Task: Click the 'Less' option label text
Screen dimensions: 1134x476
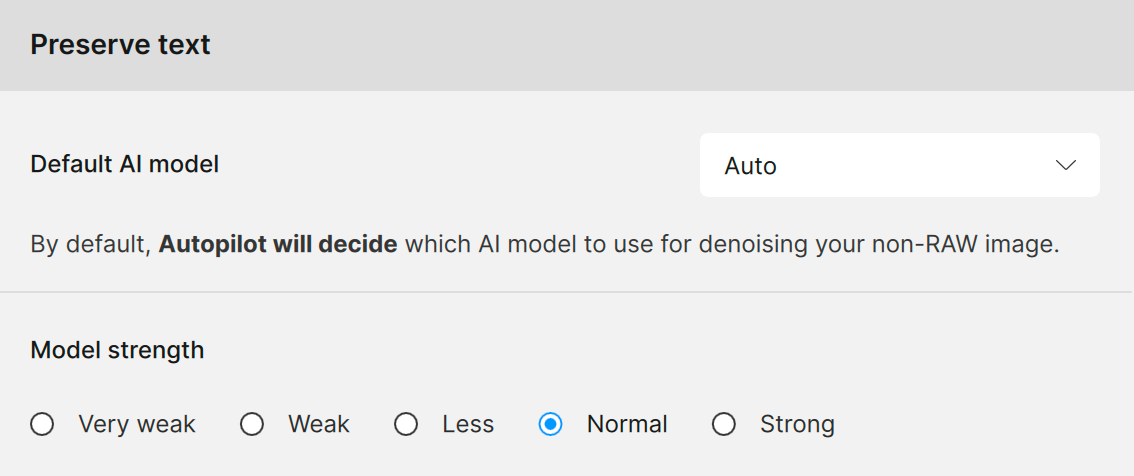Action: click(x=468, y=424)
